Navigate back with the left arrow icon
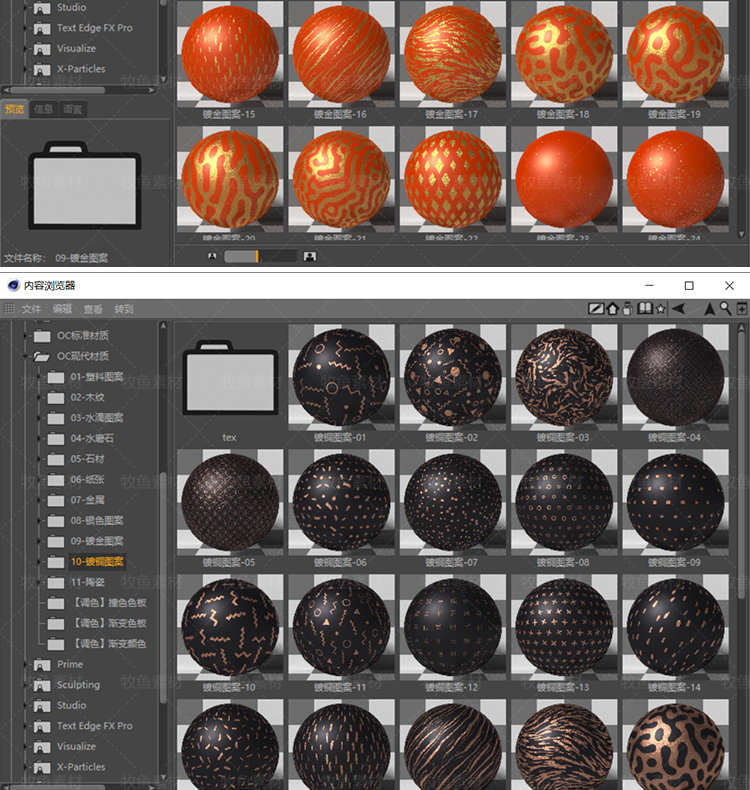The height and width of the screenshot is (790, 750). coord(678,308)
